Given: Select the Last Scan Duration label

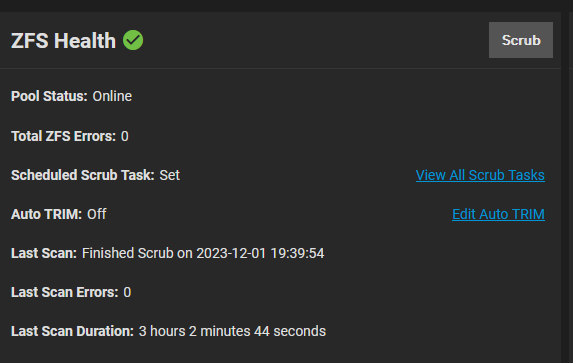Looking at the screenshot, I should tap(72, 331).
